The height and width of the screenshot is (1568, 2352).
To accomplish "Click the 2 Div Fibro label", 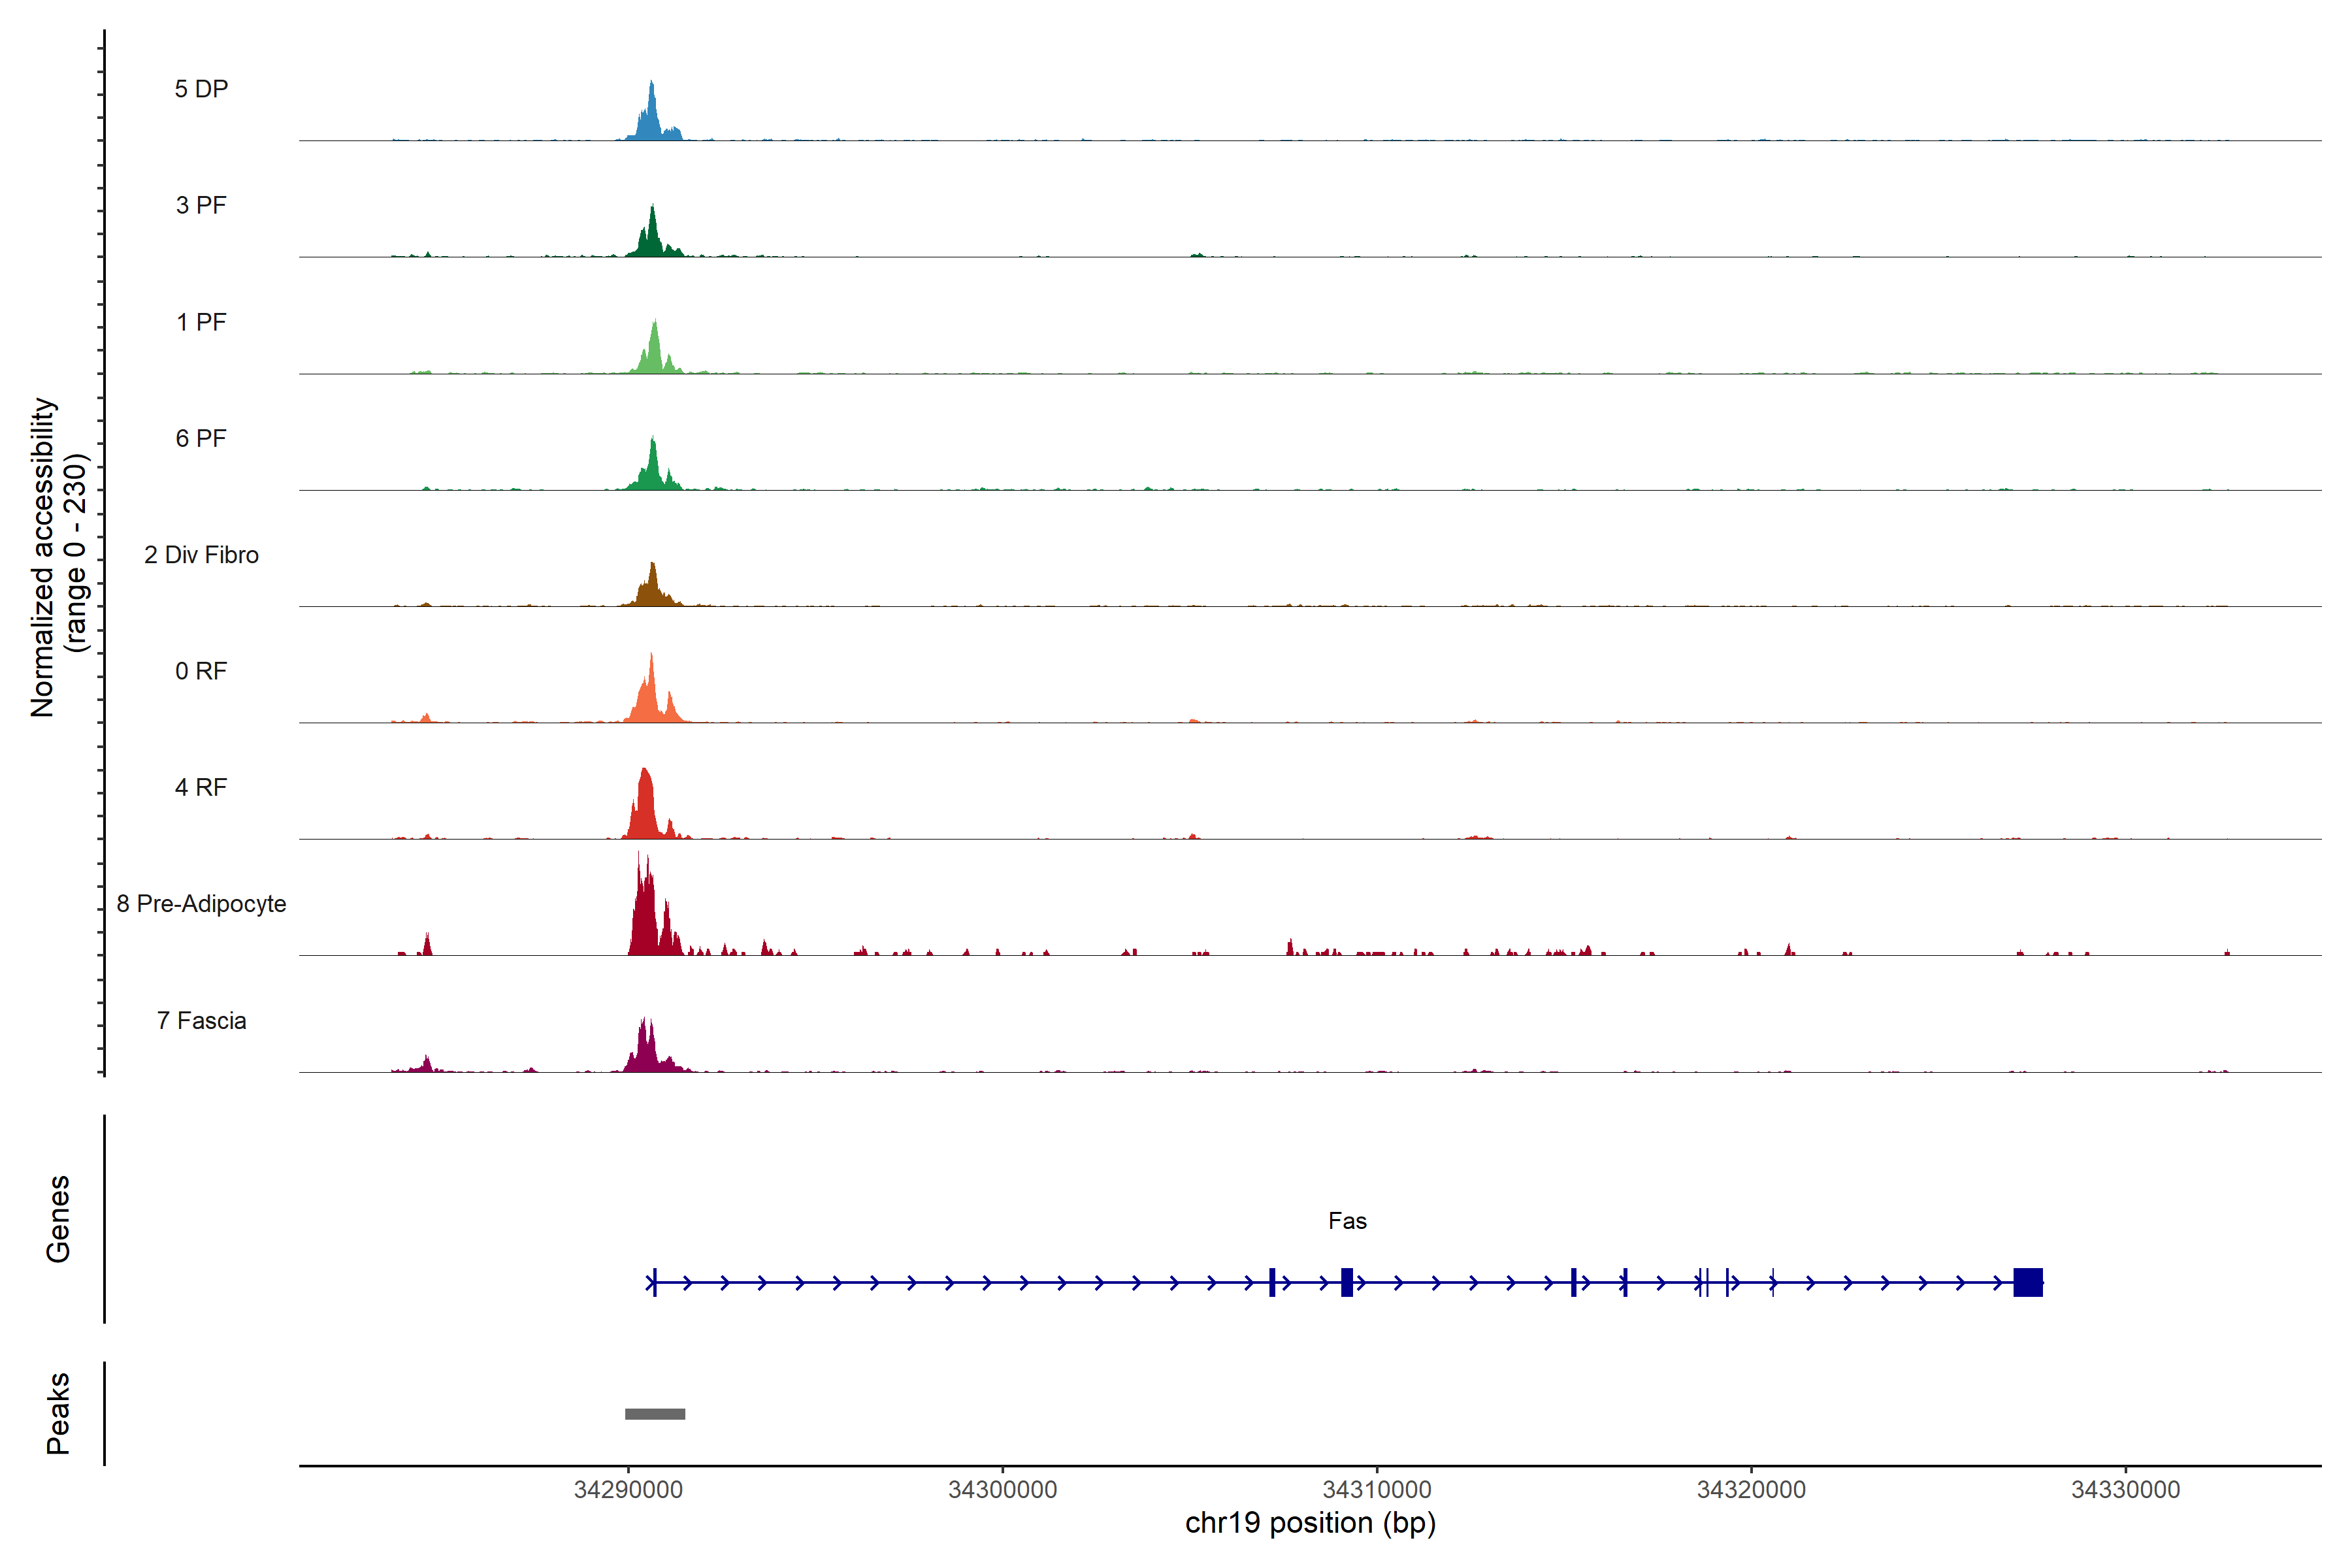I will 201,555.
